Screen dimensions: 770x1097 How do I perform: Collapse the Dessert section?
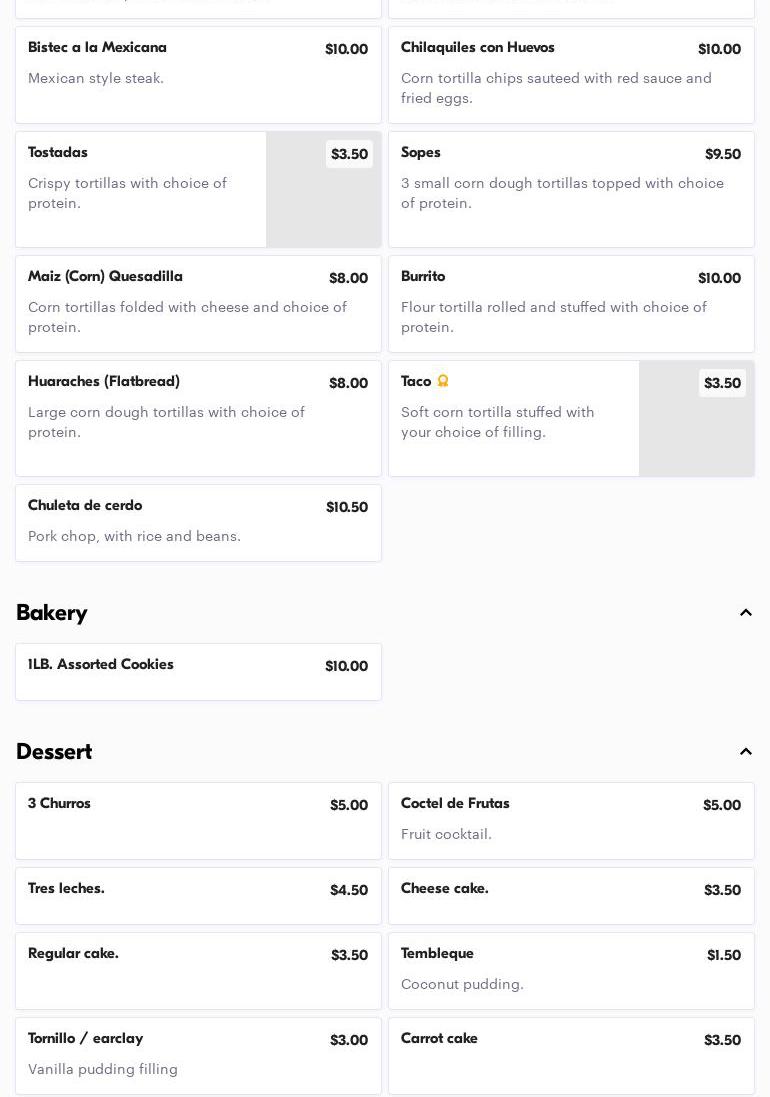745,752
